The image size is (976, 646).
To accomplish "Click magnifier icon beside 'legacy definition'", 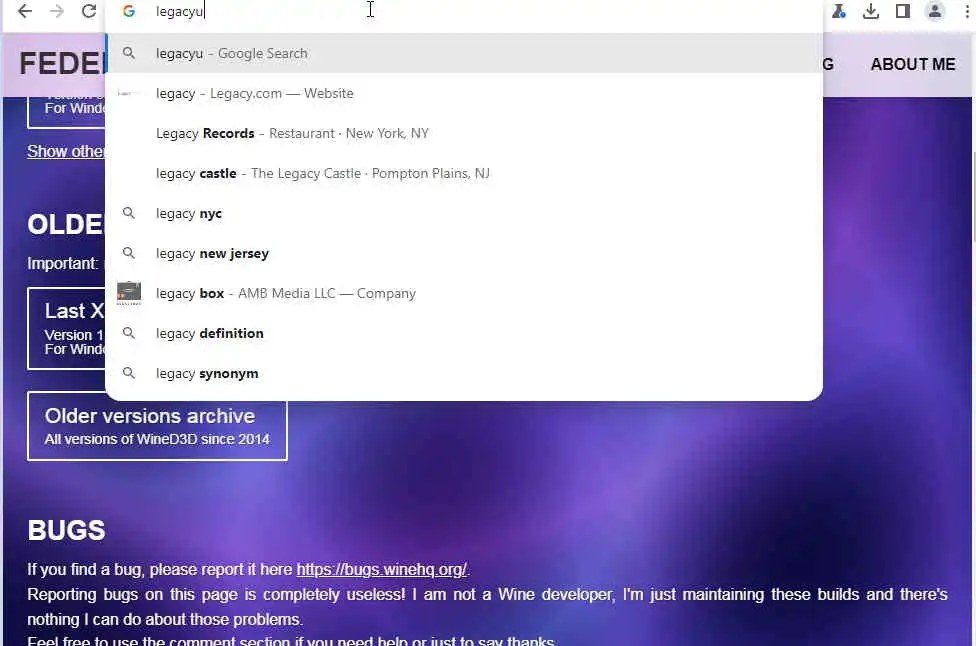I will (129, 333).
